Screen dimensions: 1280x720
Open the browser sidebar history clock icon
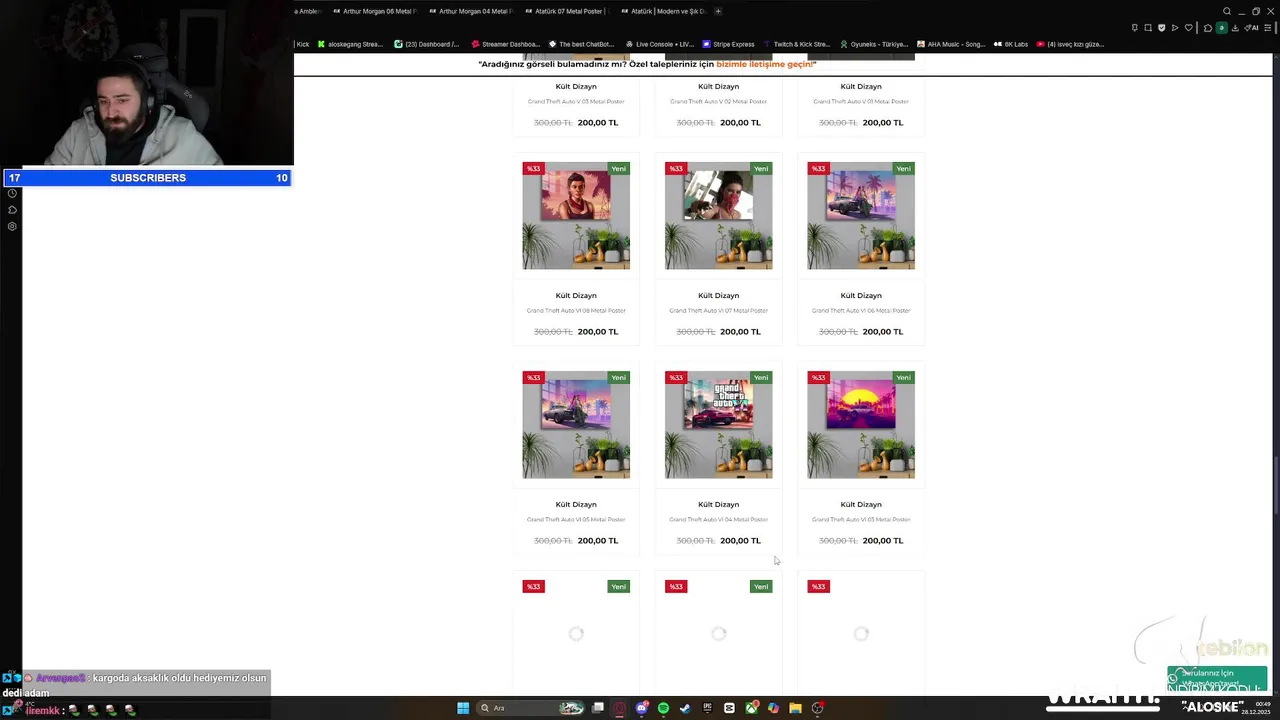coord(12,193)
